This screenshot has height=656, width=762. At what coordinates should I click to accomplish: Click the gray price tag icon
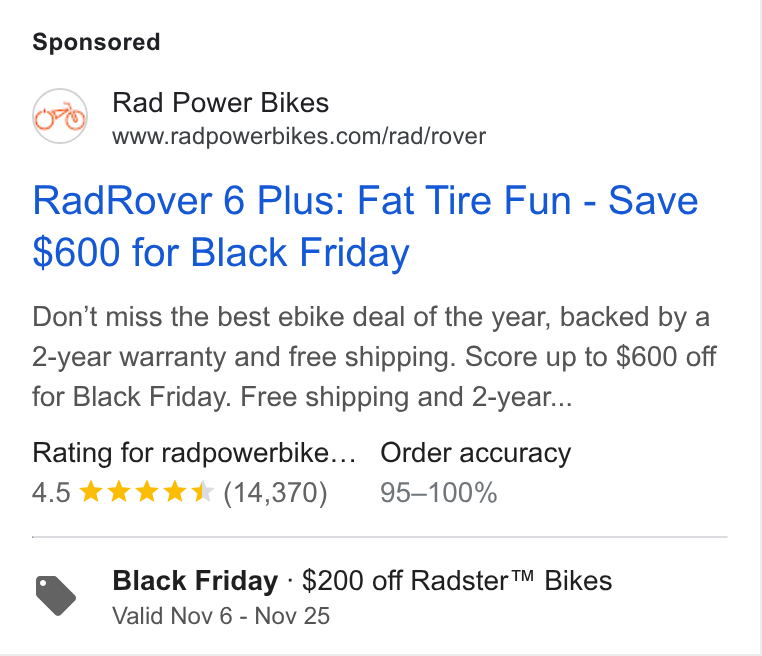click(x=56, y=596)
